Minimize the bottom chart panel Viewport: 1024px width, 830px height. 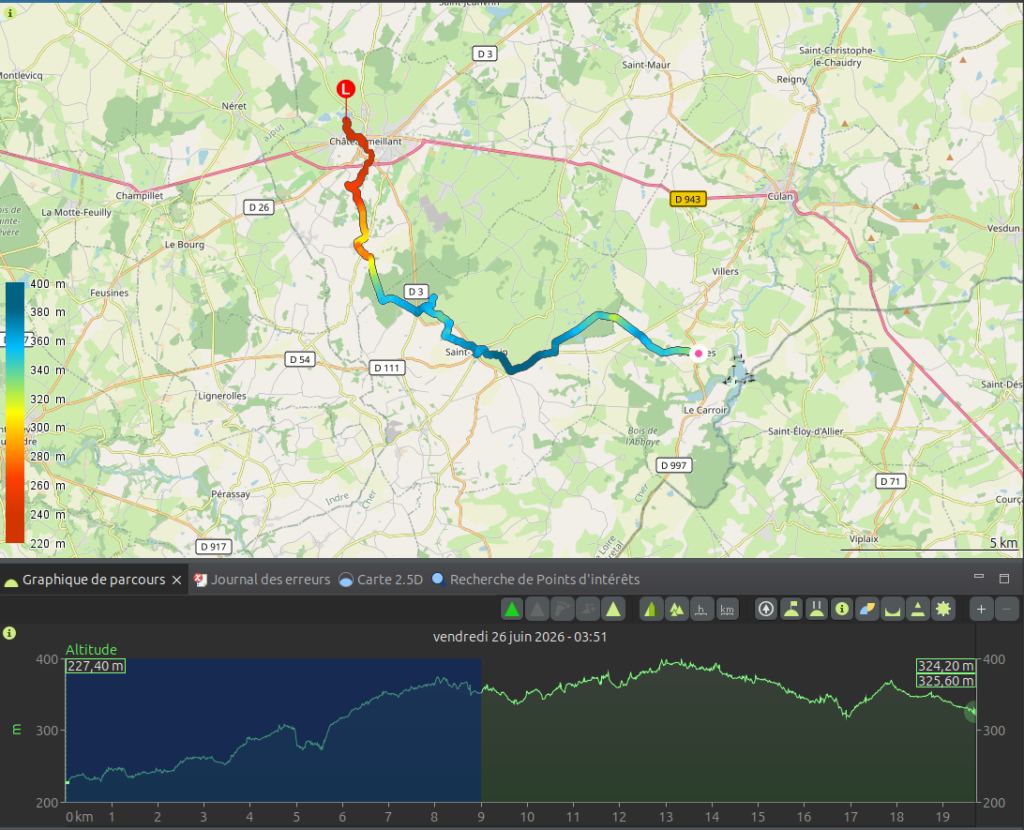[979, 577]
